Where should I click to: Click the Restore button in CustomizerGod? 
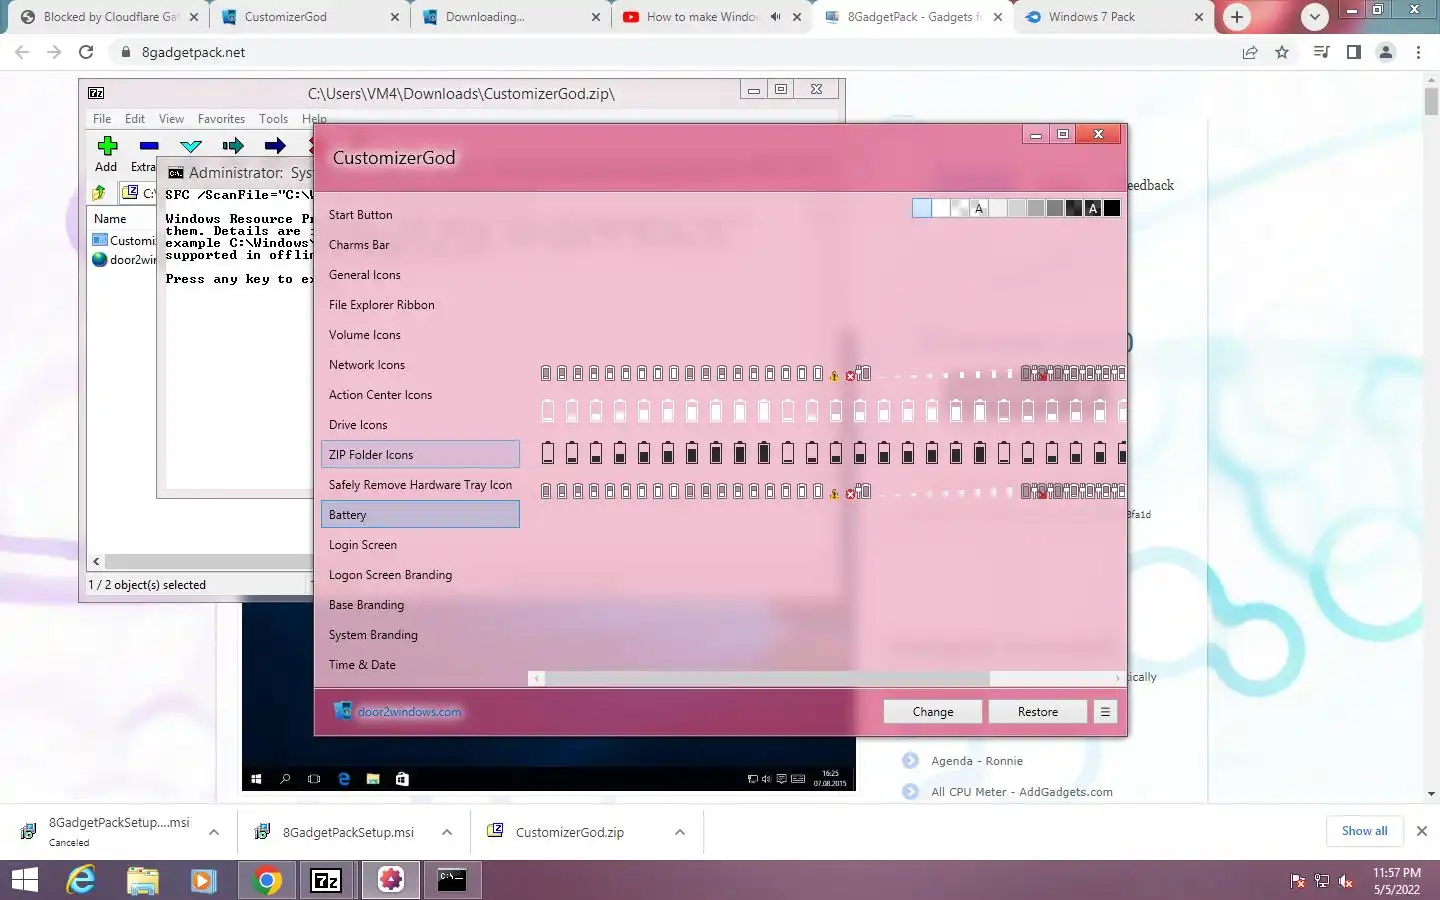[x=1038, y=712]
